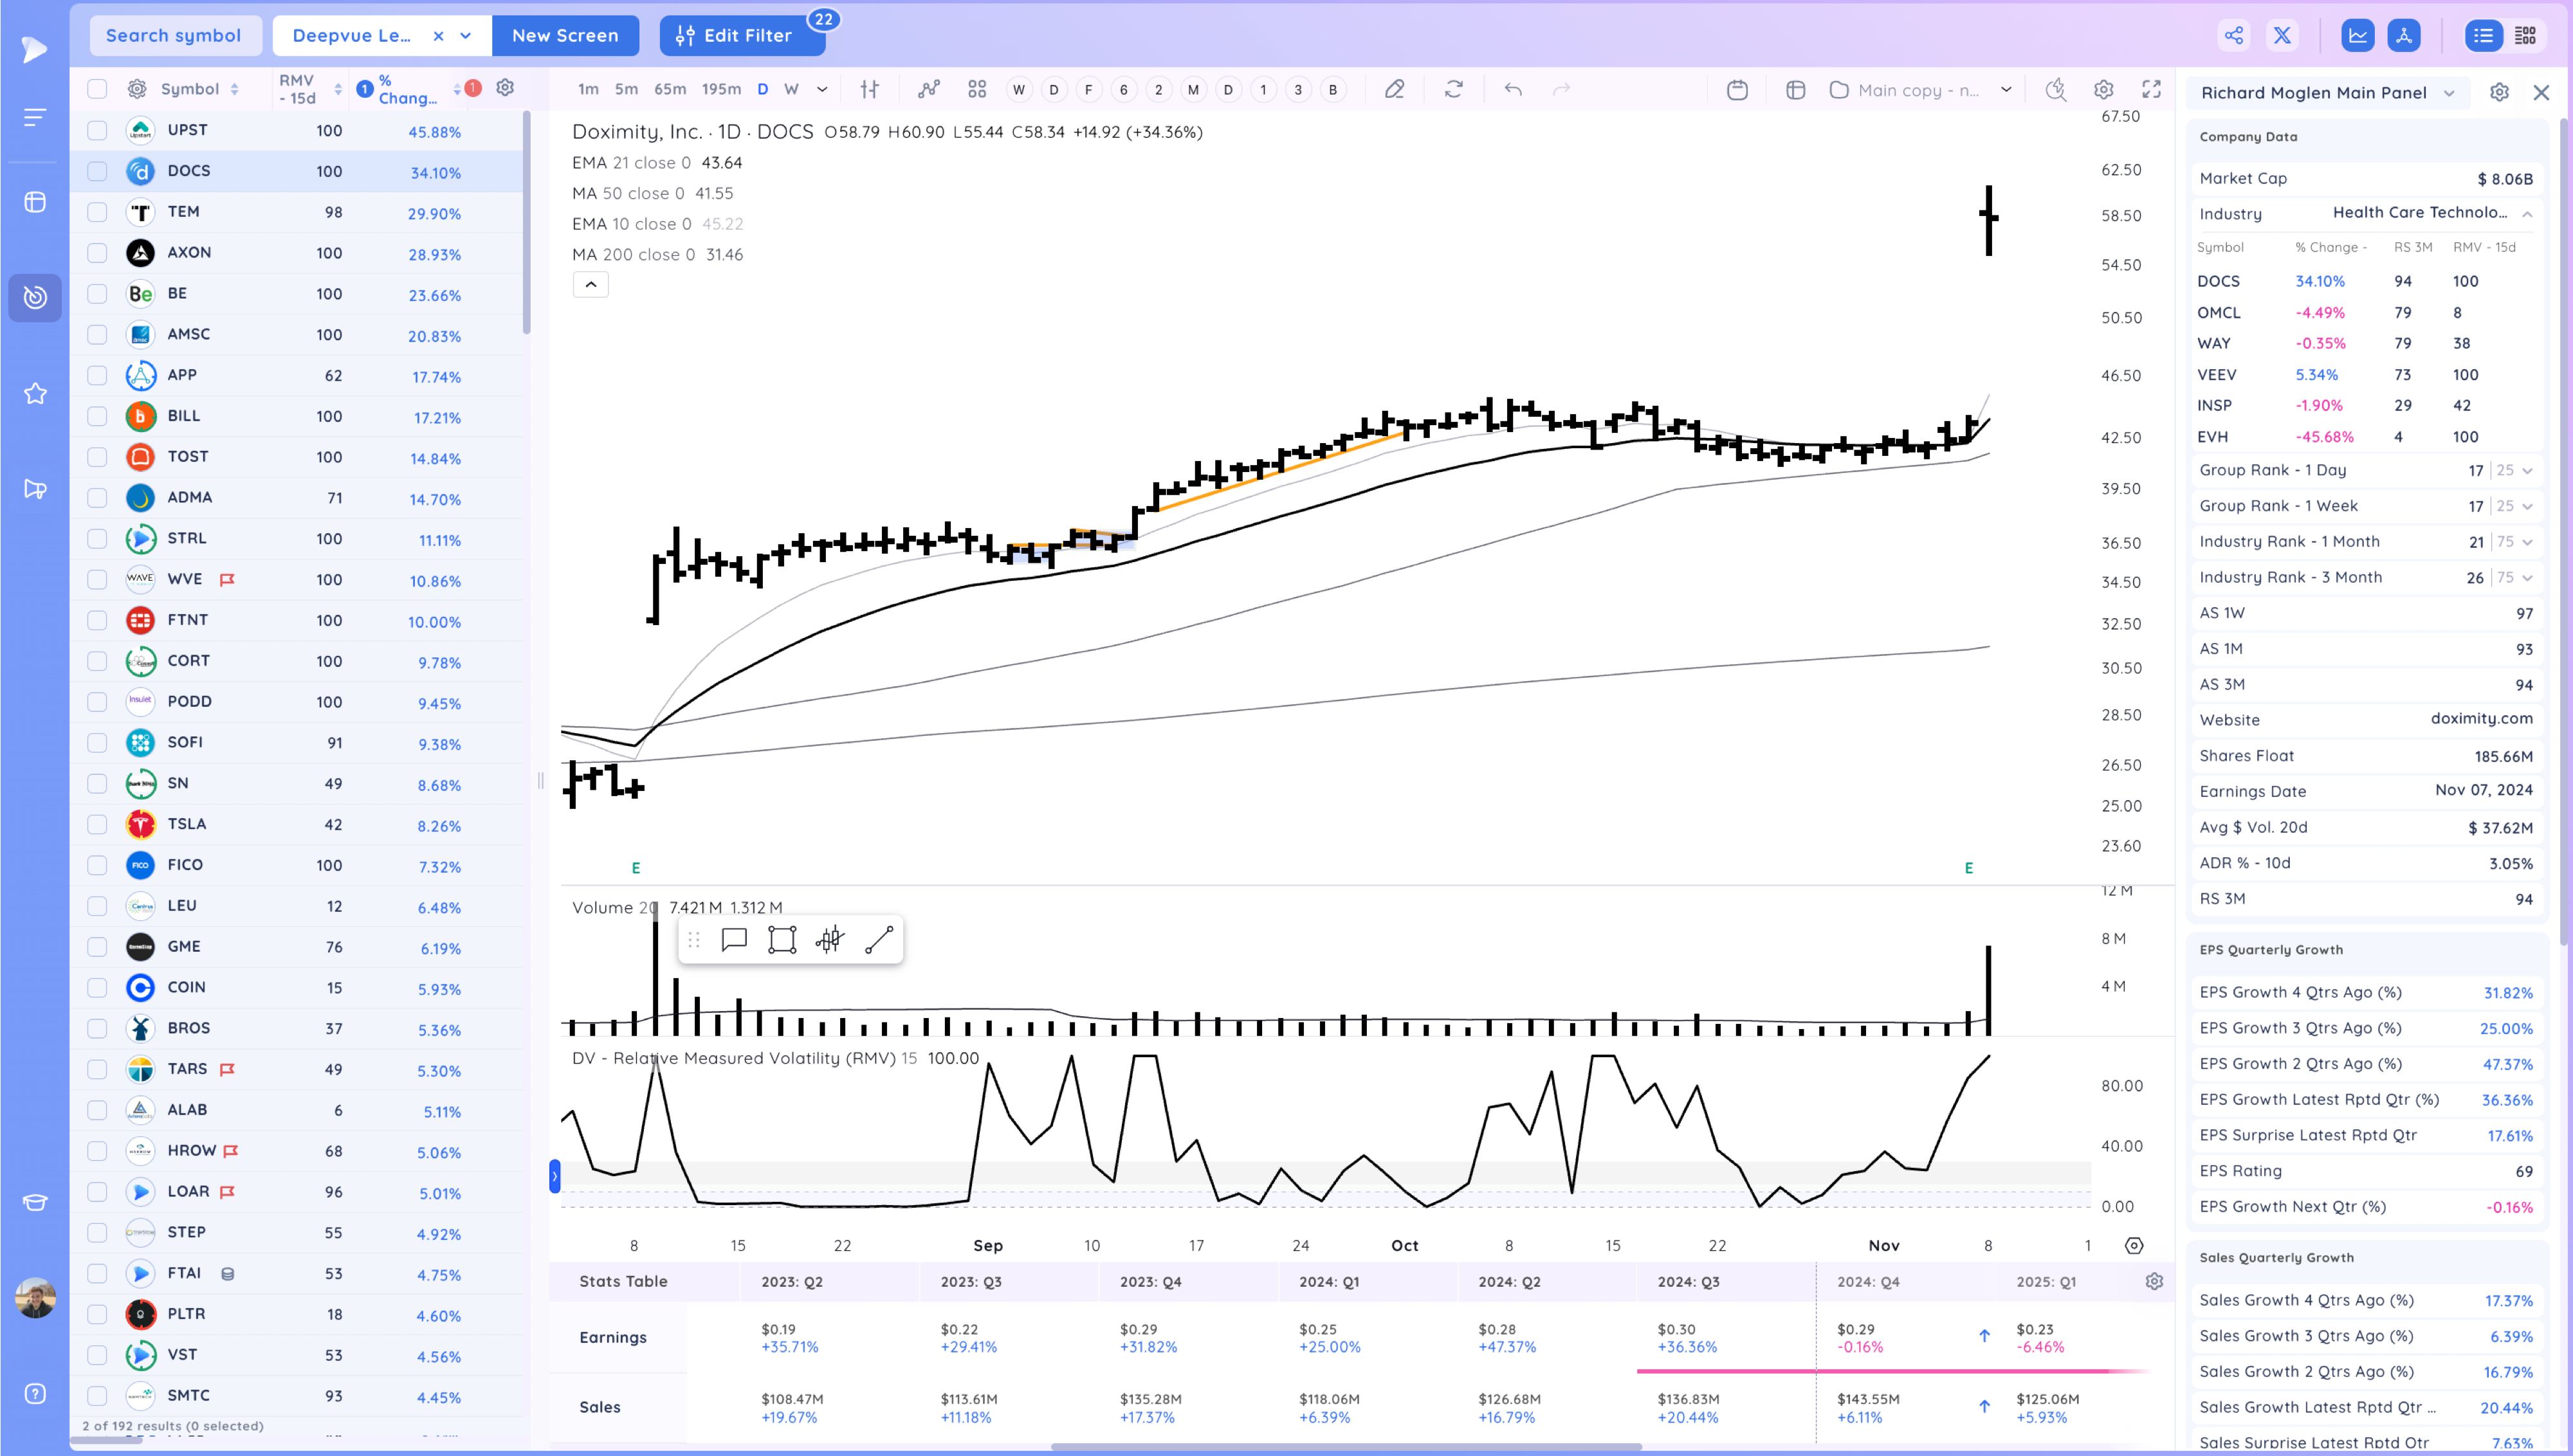This screenshot has height=1456, width=2573.
Task: Select the pencil drawing tool icon
Action: (x=1394, y=89)
